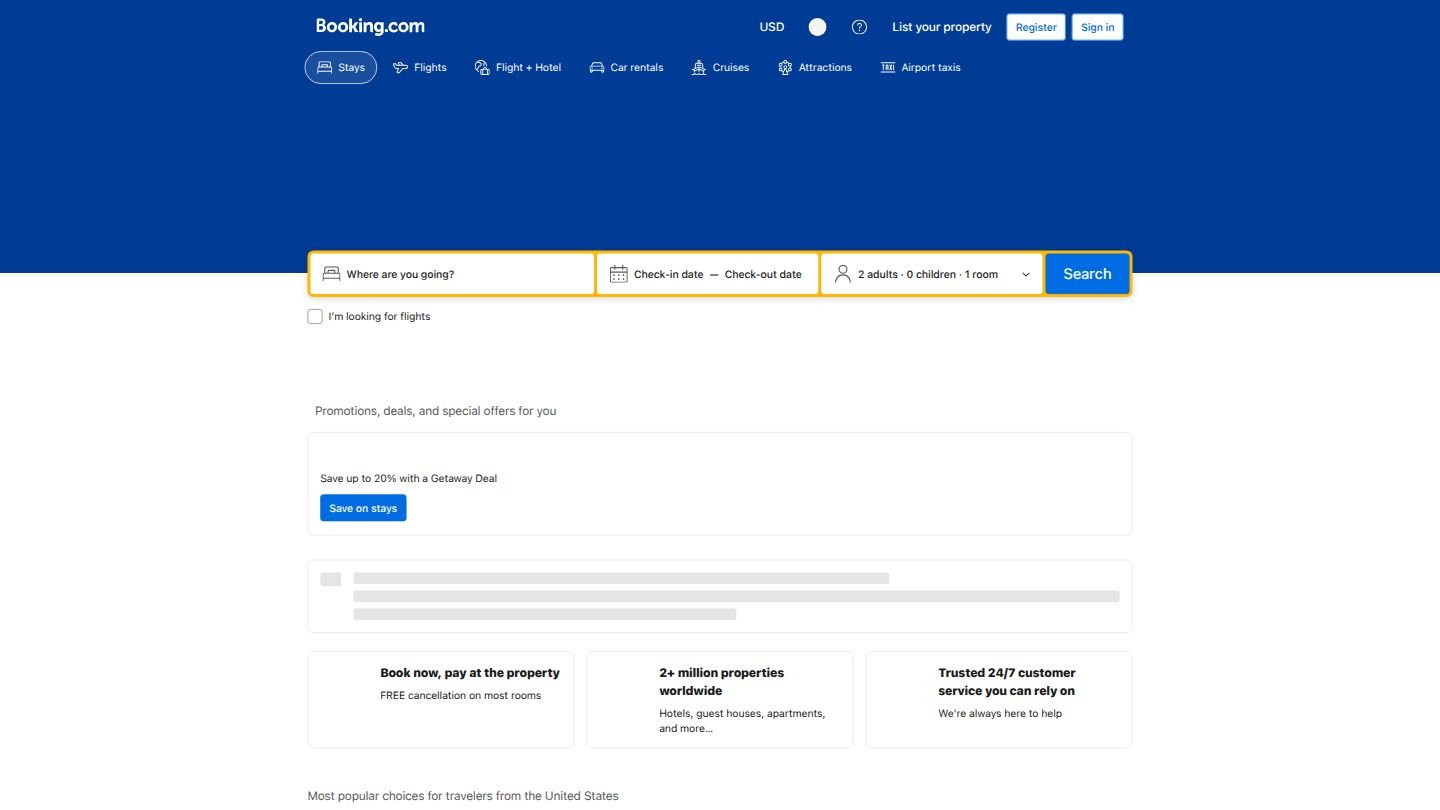This screenshot has height=810, width=1440.
Task: Select the USD currency menu
Action: [771, 27]
